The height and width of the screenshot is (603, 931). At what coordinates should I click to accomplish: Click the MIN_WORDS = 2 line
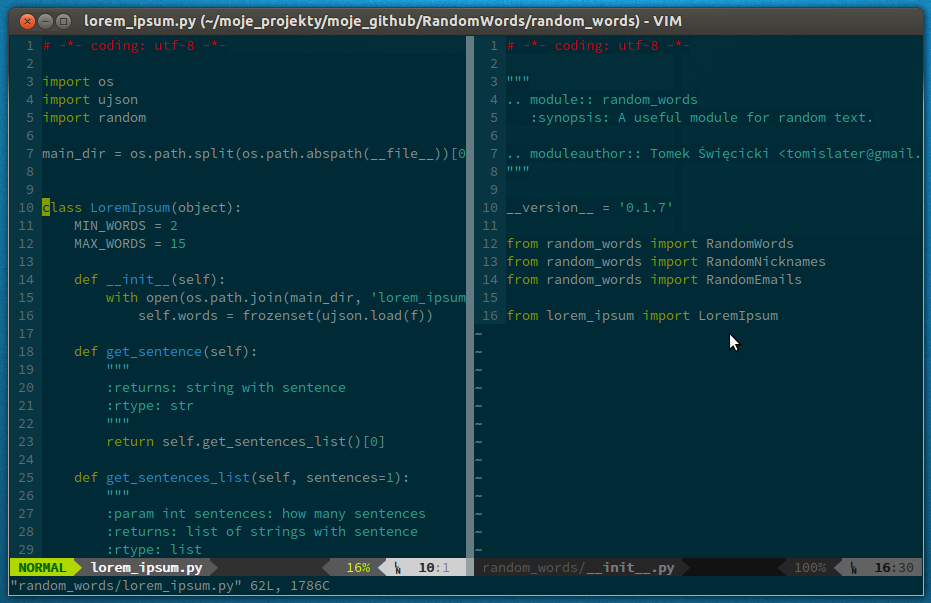click(126, 226)
